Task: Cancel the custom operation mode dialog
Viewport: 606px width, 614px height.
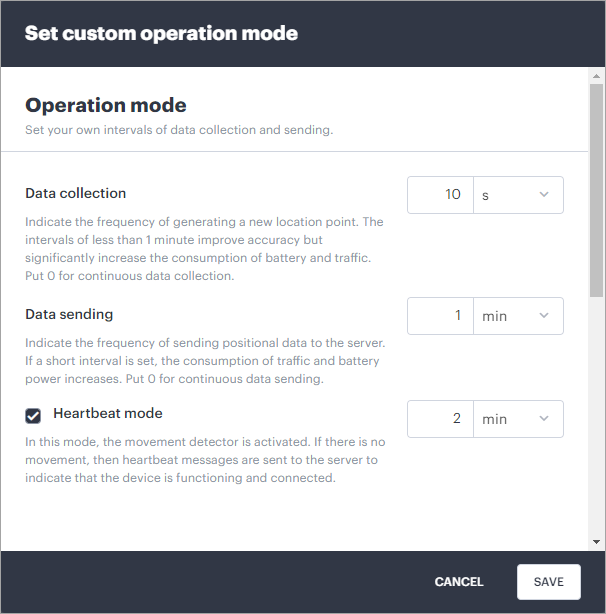Action: (459, 582)
